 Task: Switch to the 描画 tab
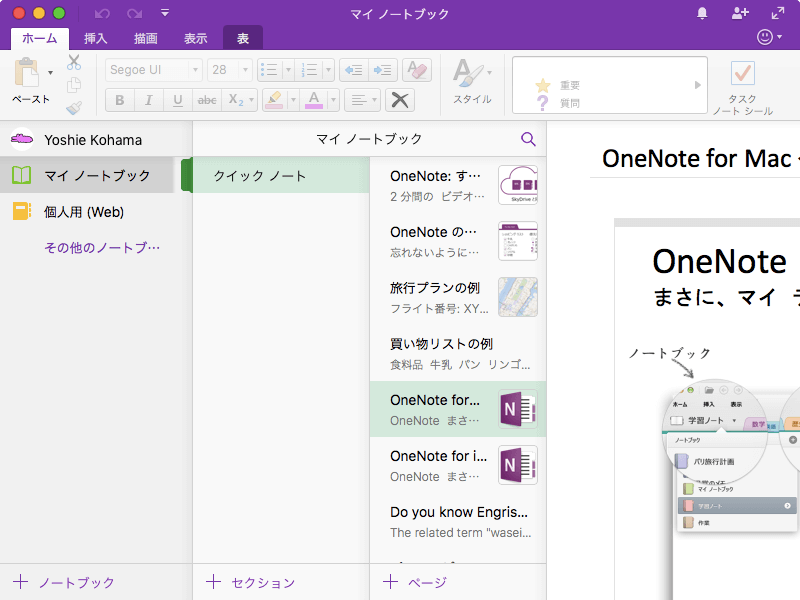point(145,38)
